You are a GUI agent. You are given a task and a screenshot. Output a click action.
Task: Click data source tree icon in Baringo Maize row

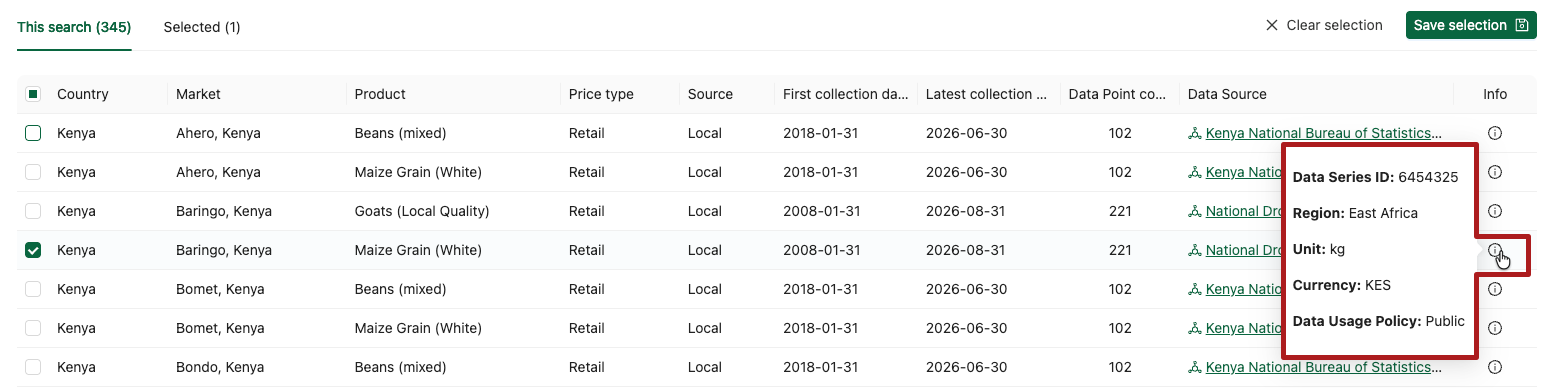point(1194,250)
